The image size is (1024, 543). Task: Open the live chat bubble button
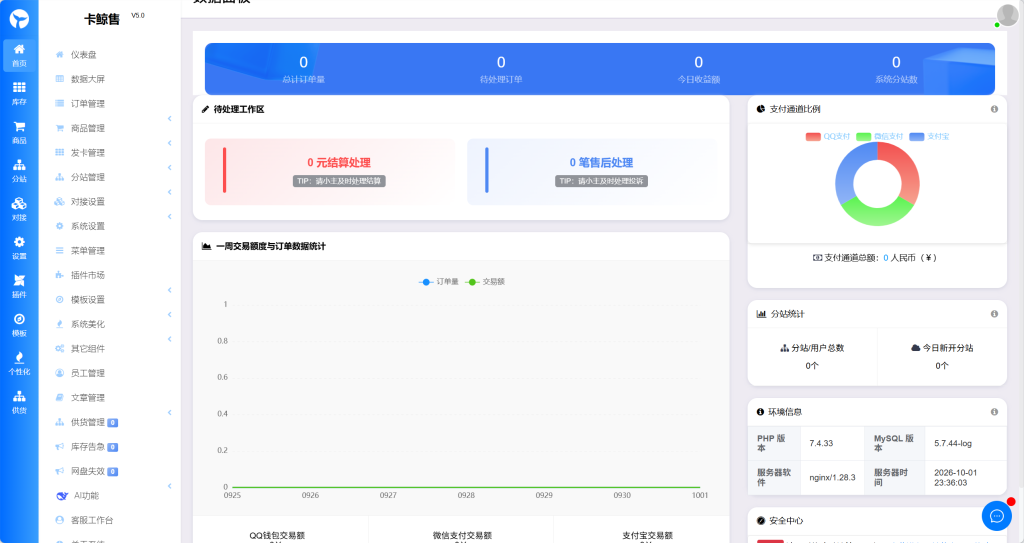click(x=997, y=516)
